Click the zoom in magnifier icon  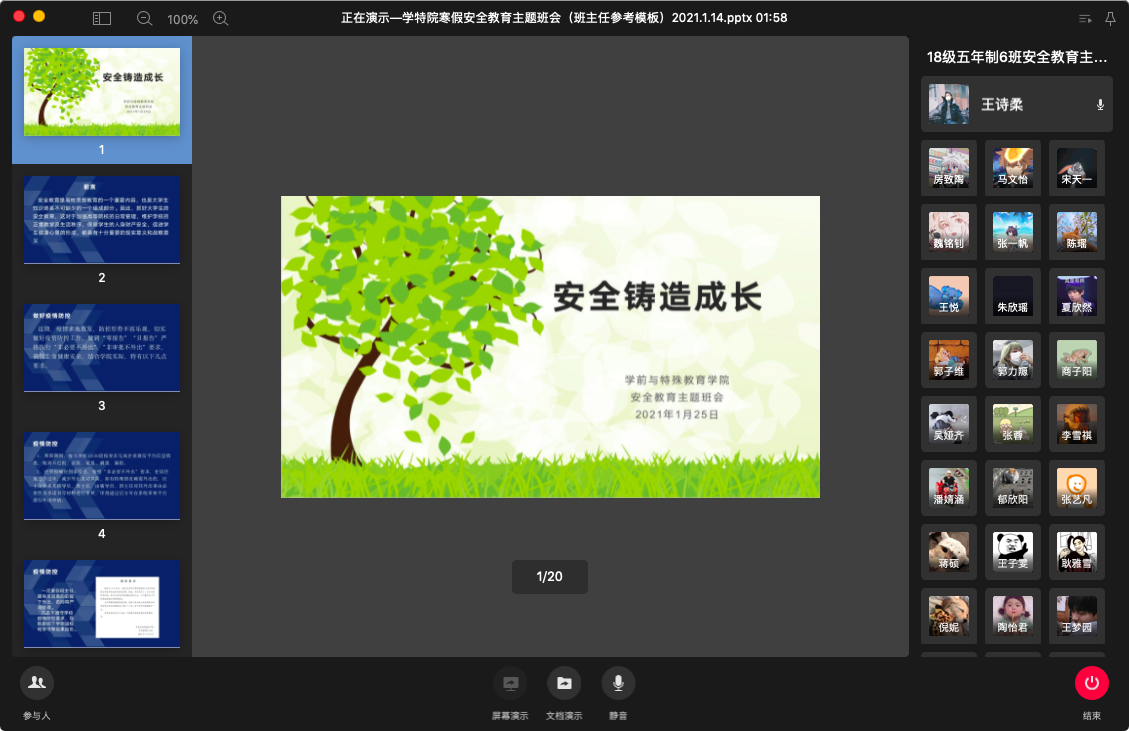tap(221, 18)
